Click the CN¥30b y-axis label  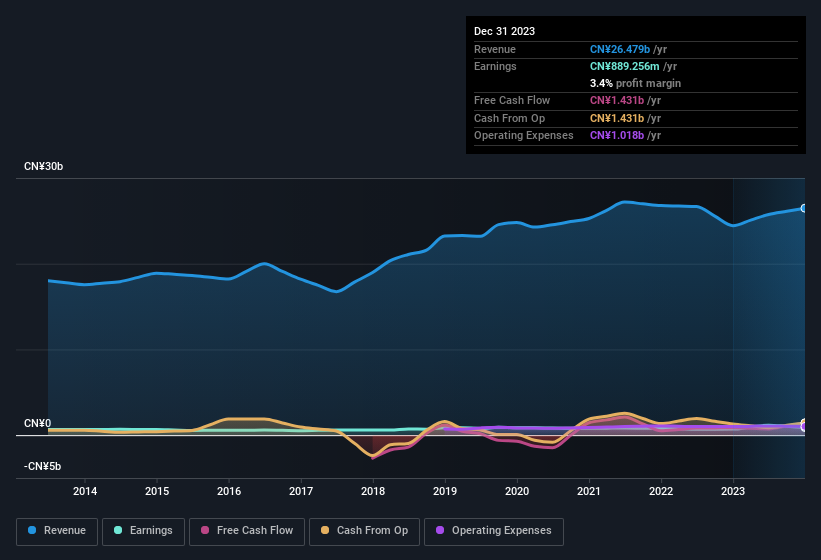click(43, 166)
